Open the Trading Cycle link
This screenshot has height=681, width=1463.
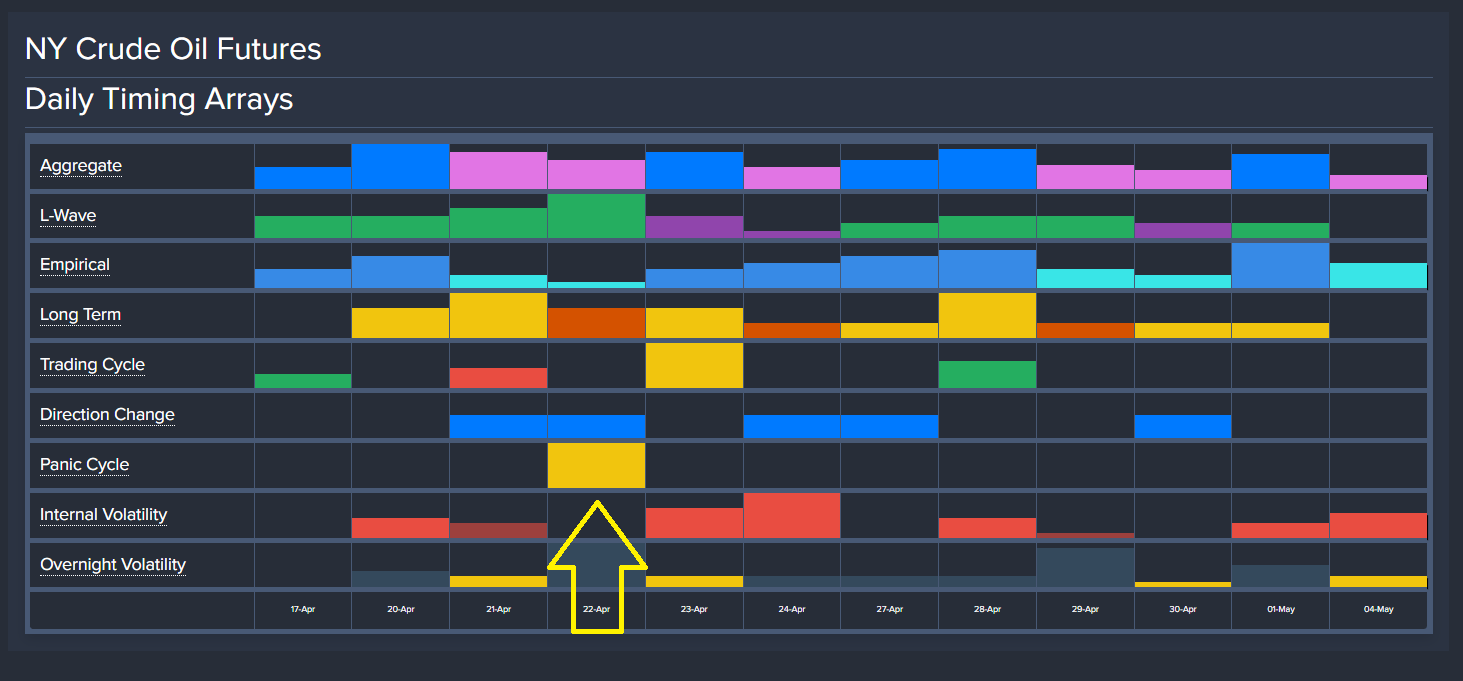coord(92,365)
